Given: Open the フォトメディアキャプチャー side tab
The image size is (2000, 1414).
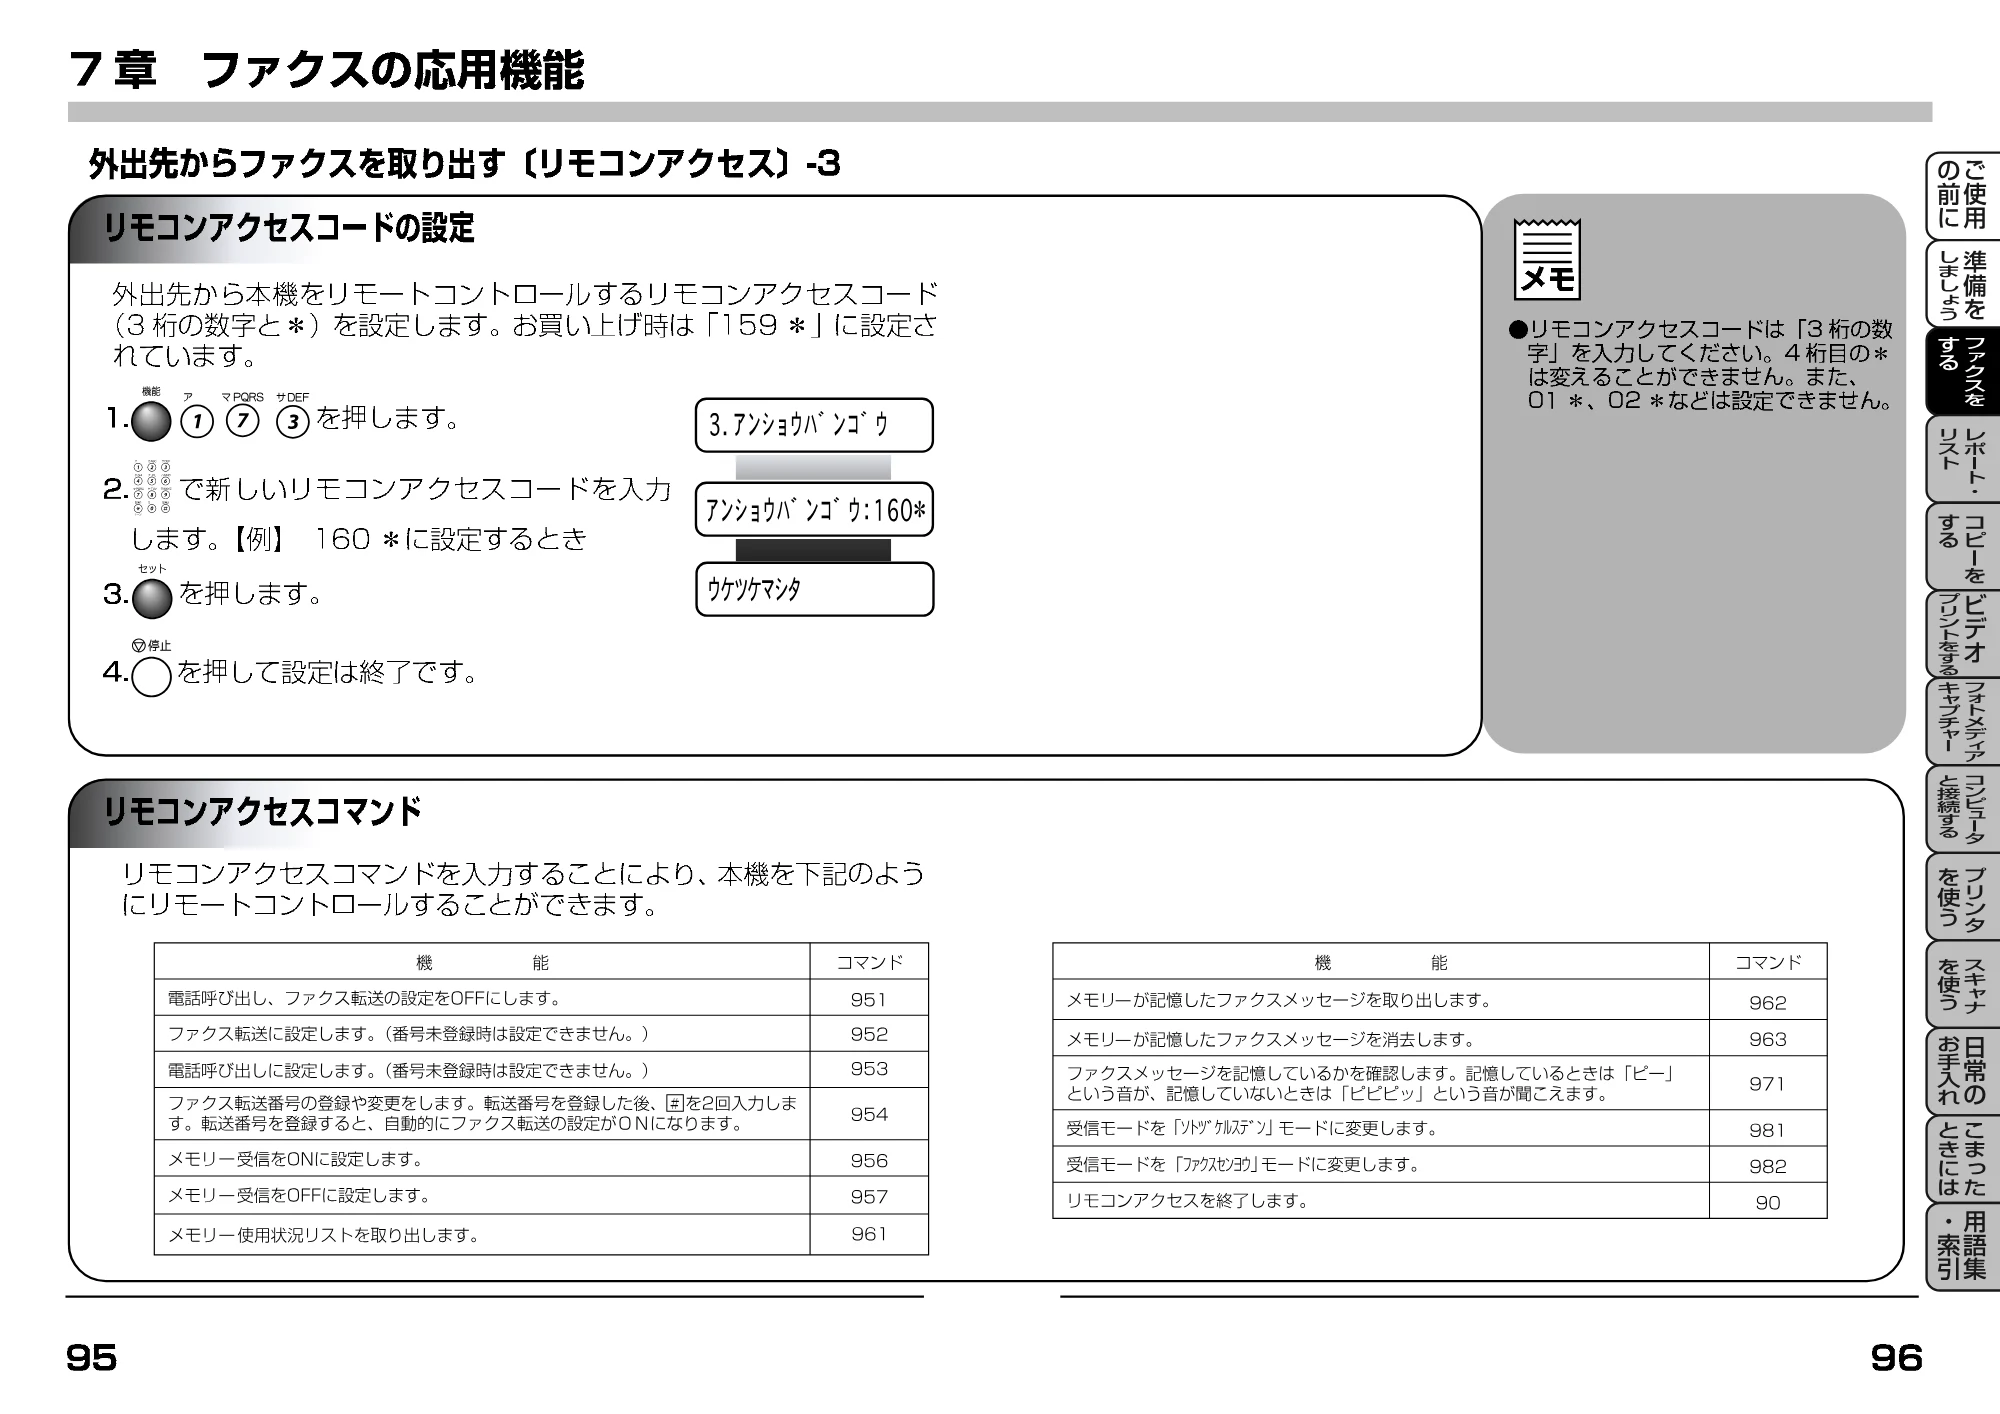Looking at the screenshot, I should 1962,722.
